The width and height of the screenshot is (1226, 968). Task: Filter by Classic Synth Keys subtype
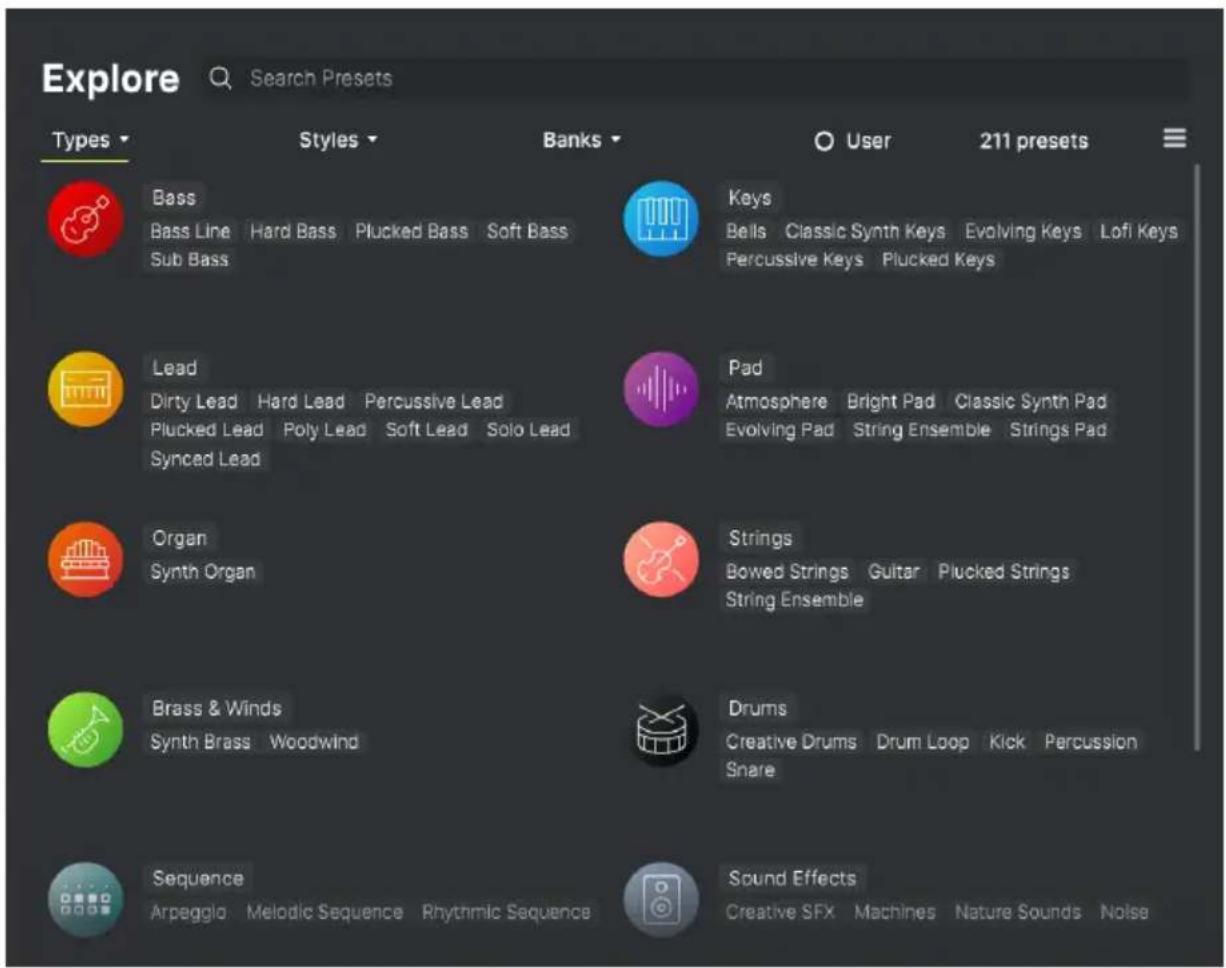(x=865, y=231)
